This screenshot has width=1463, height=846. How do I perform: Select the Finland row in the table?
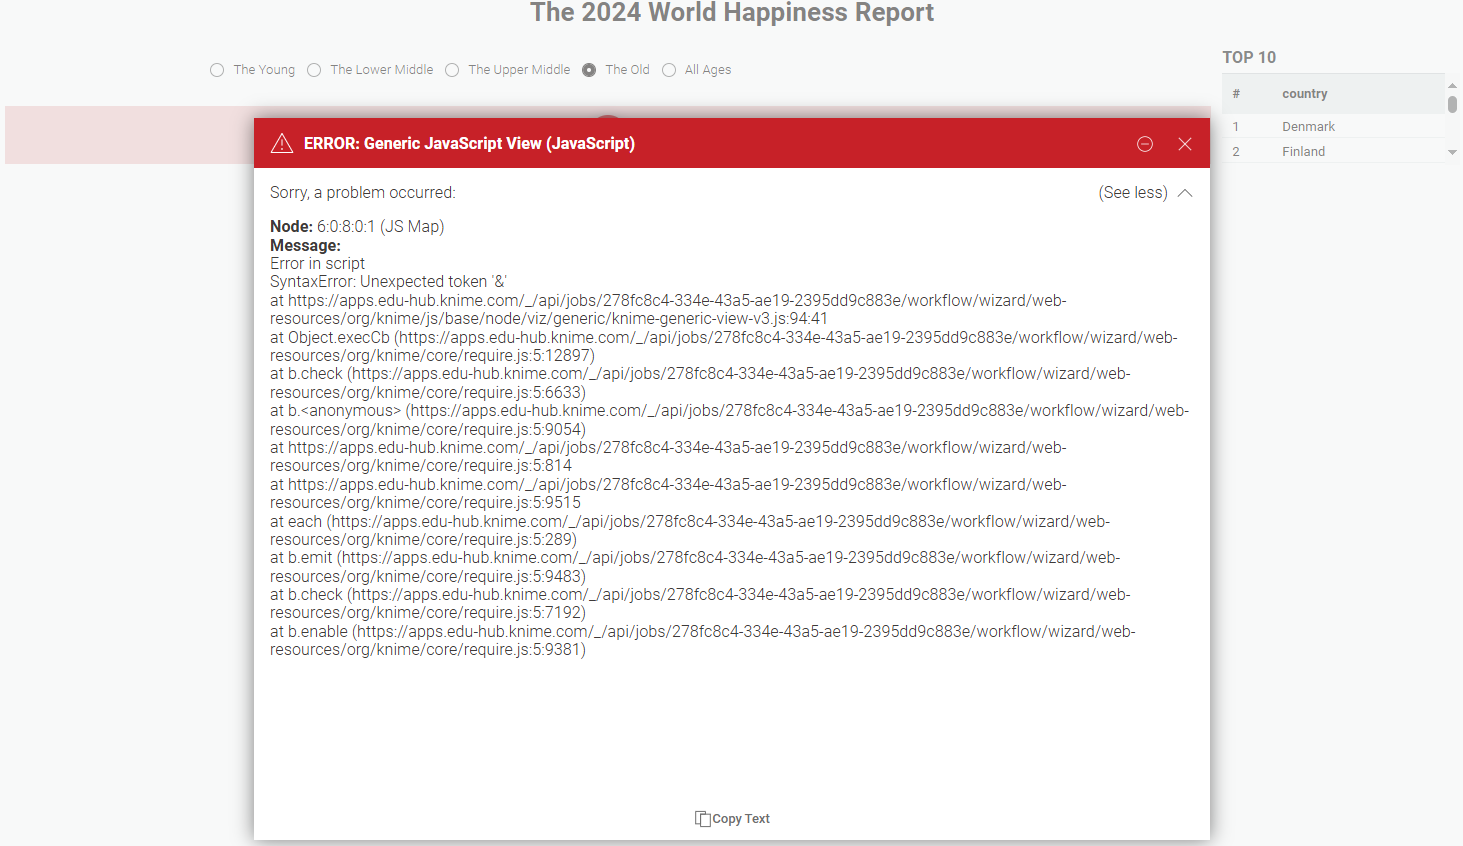pyautogui.click(x=1303, y=152)
